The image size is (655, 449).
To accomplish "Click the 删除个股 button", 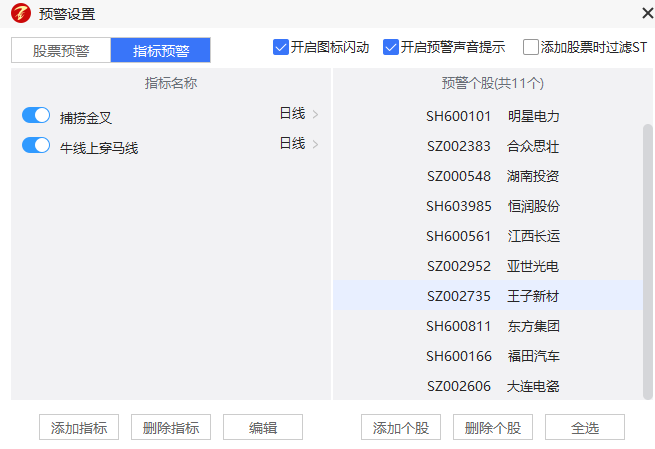I will click(493, 427).
